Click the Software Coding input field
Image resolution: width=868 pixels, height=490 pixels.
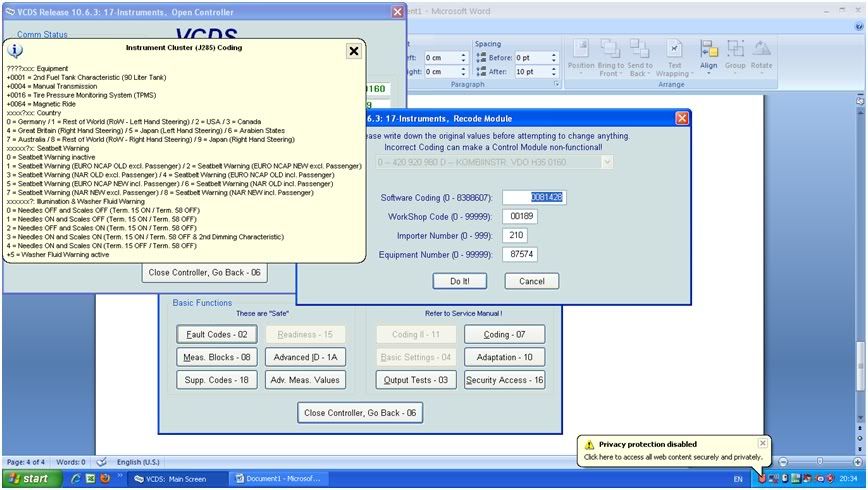pos(533,197)
